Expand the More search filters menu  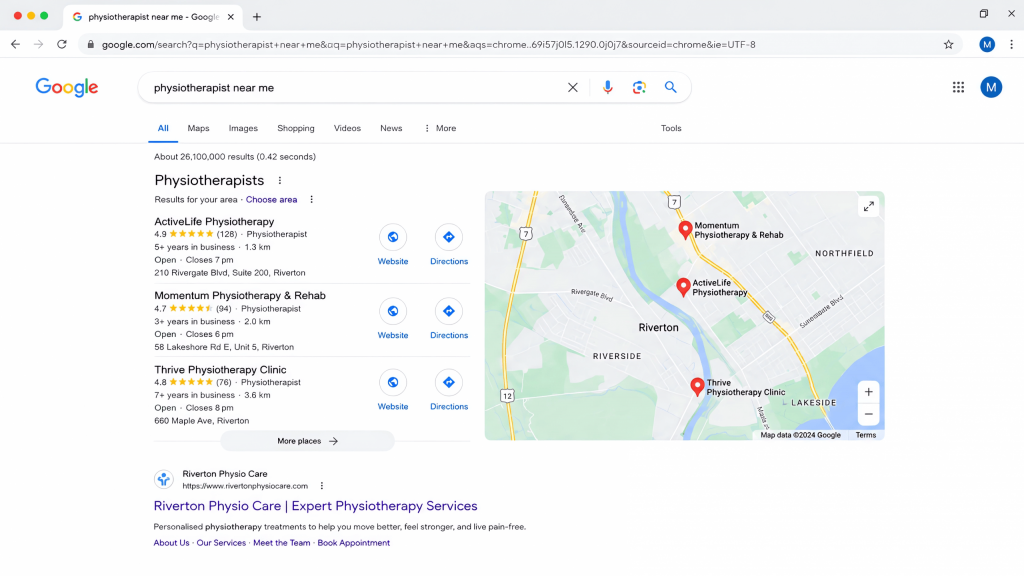[440, 128]
